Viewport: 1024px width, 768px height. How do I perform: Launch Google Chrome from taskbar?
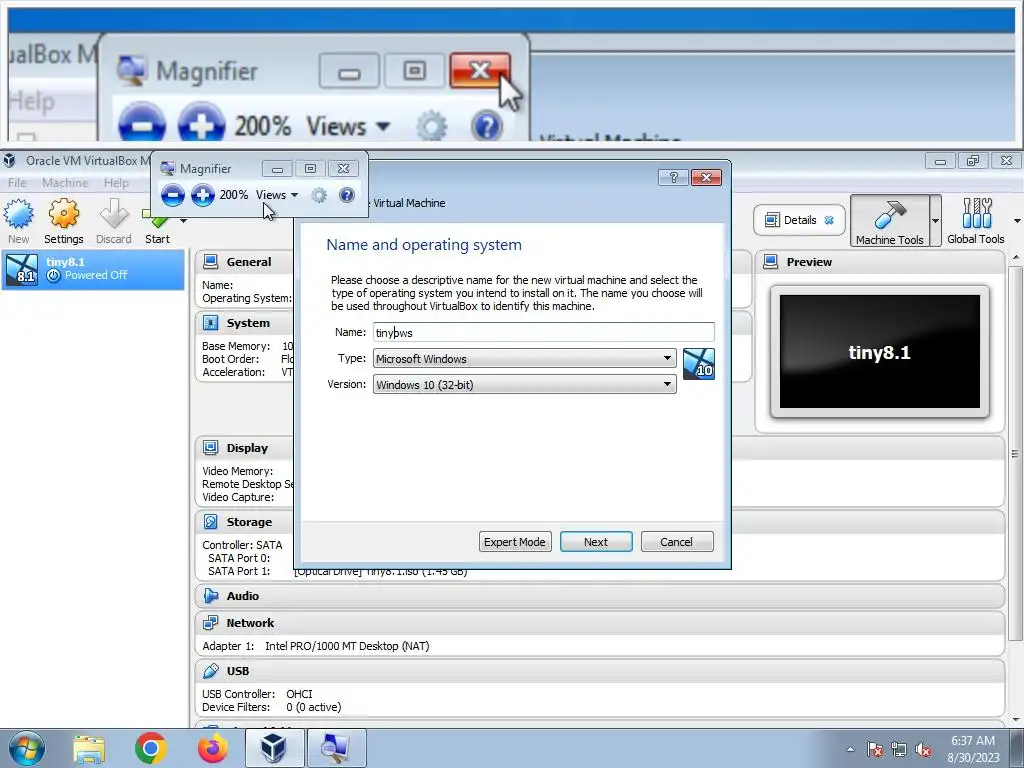(x=150, y=748)
